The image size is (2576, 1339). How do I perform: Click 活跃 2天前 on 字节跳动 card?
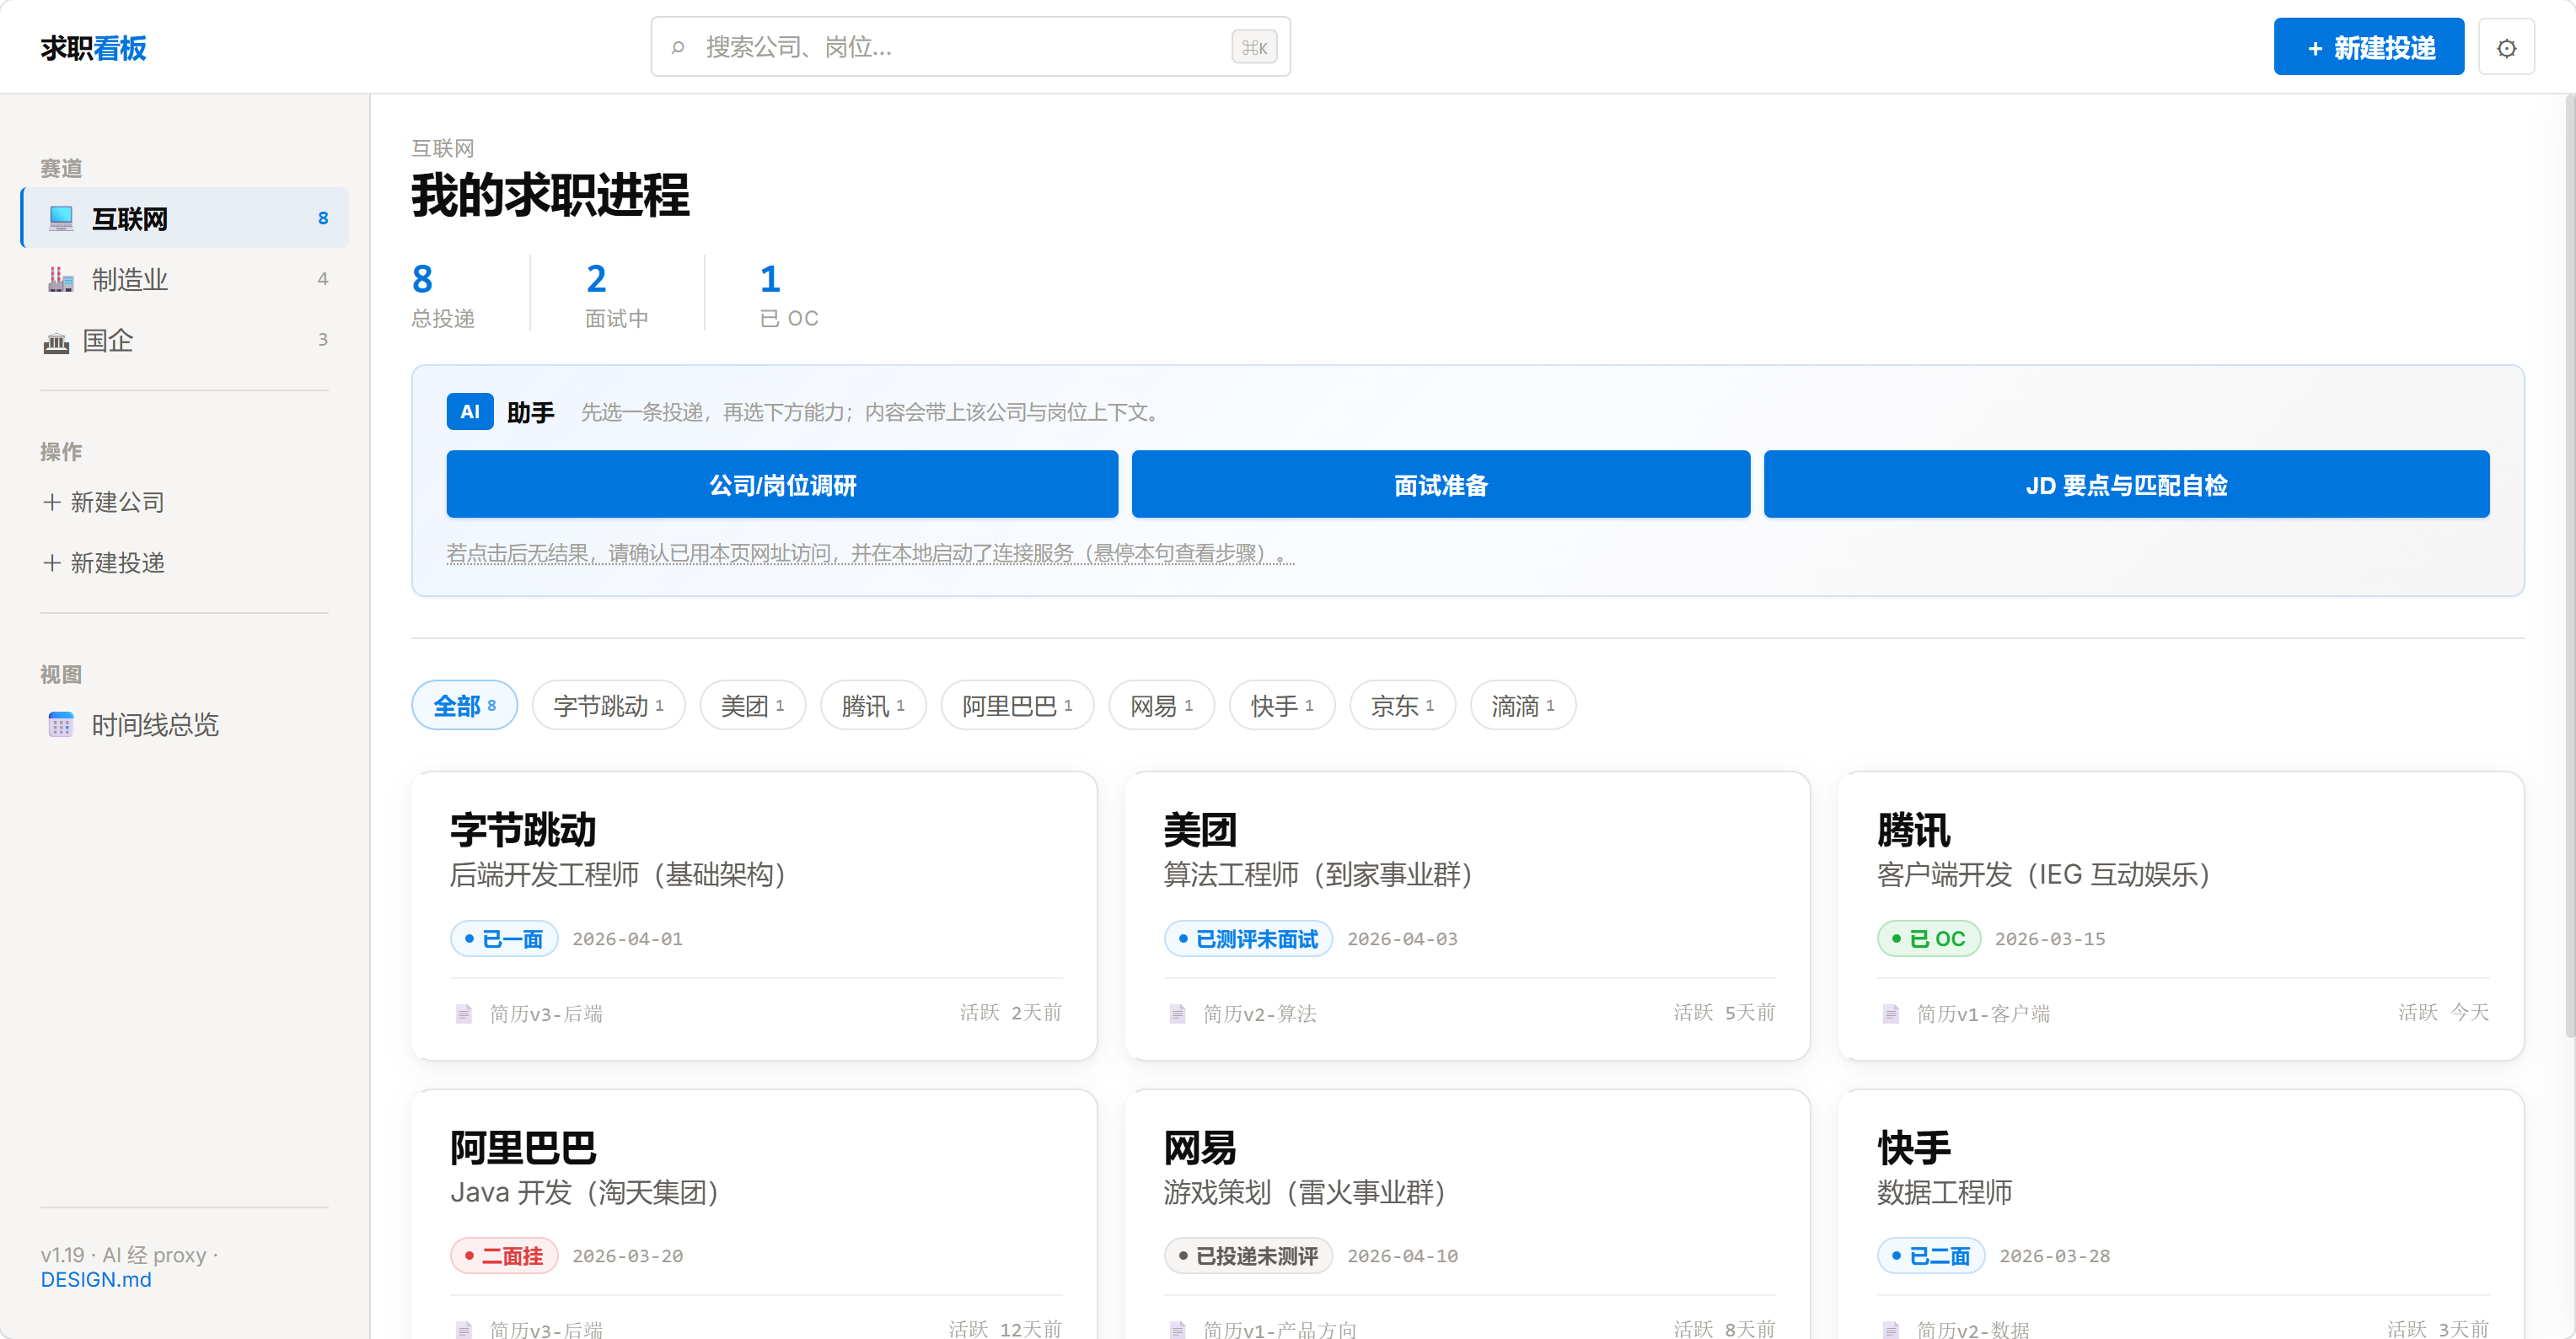tap(1011, 1013)
